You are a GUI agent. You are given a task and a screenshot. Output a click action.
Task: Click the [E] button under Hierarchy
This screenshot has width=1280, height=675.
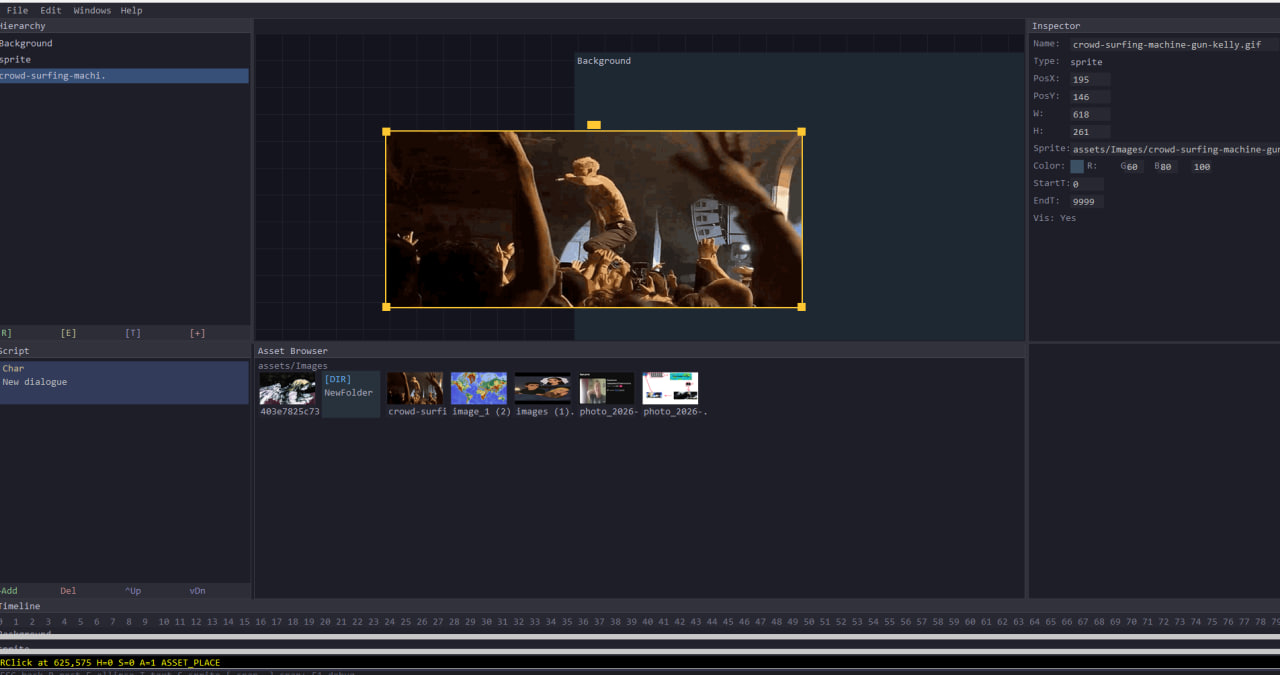68,333
